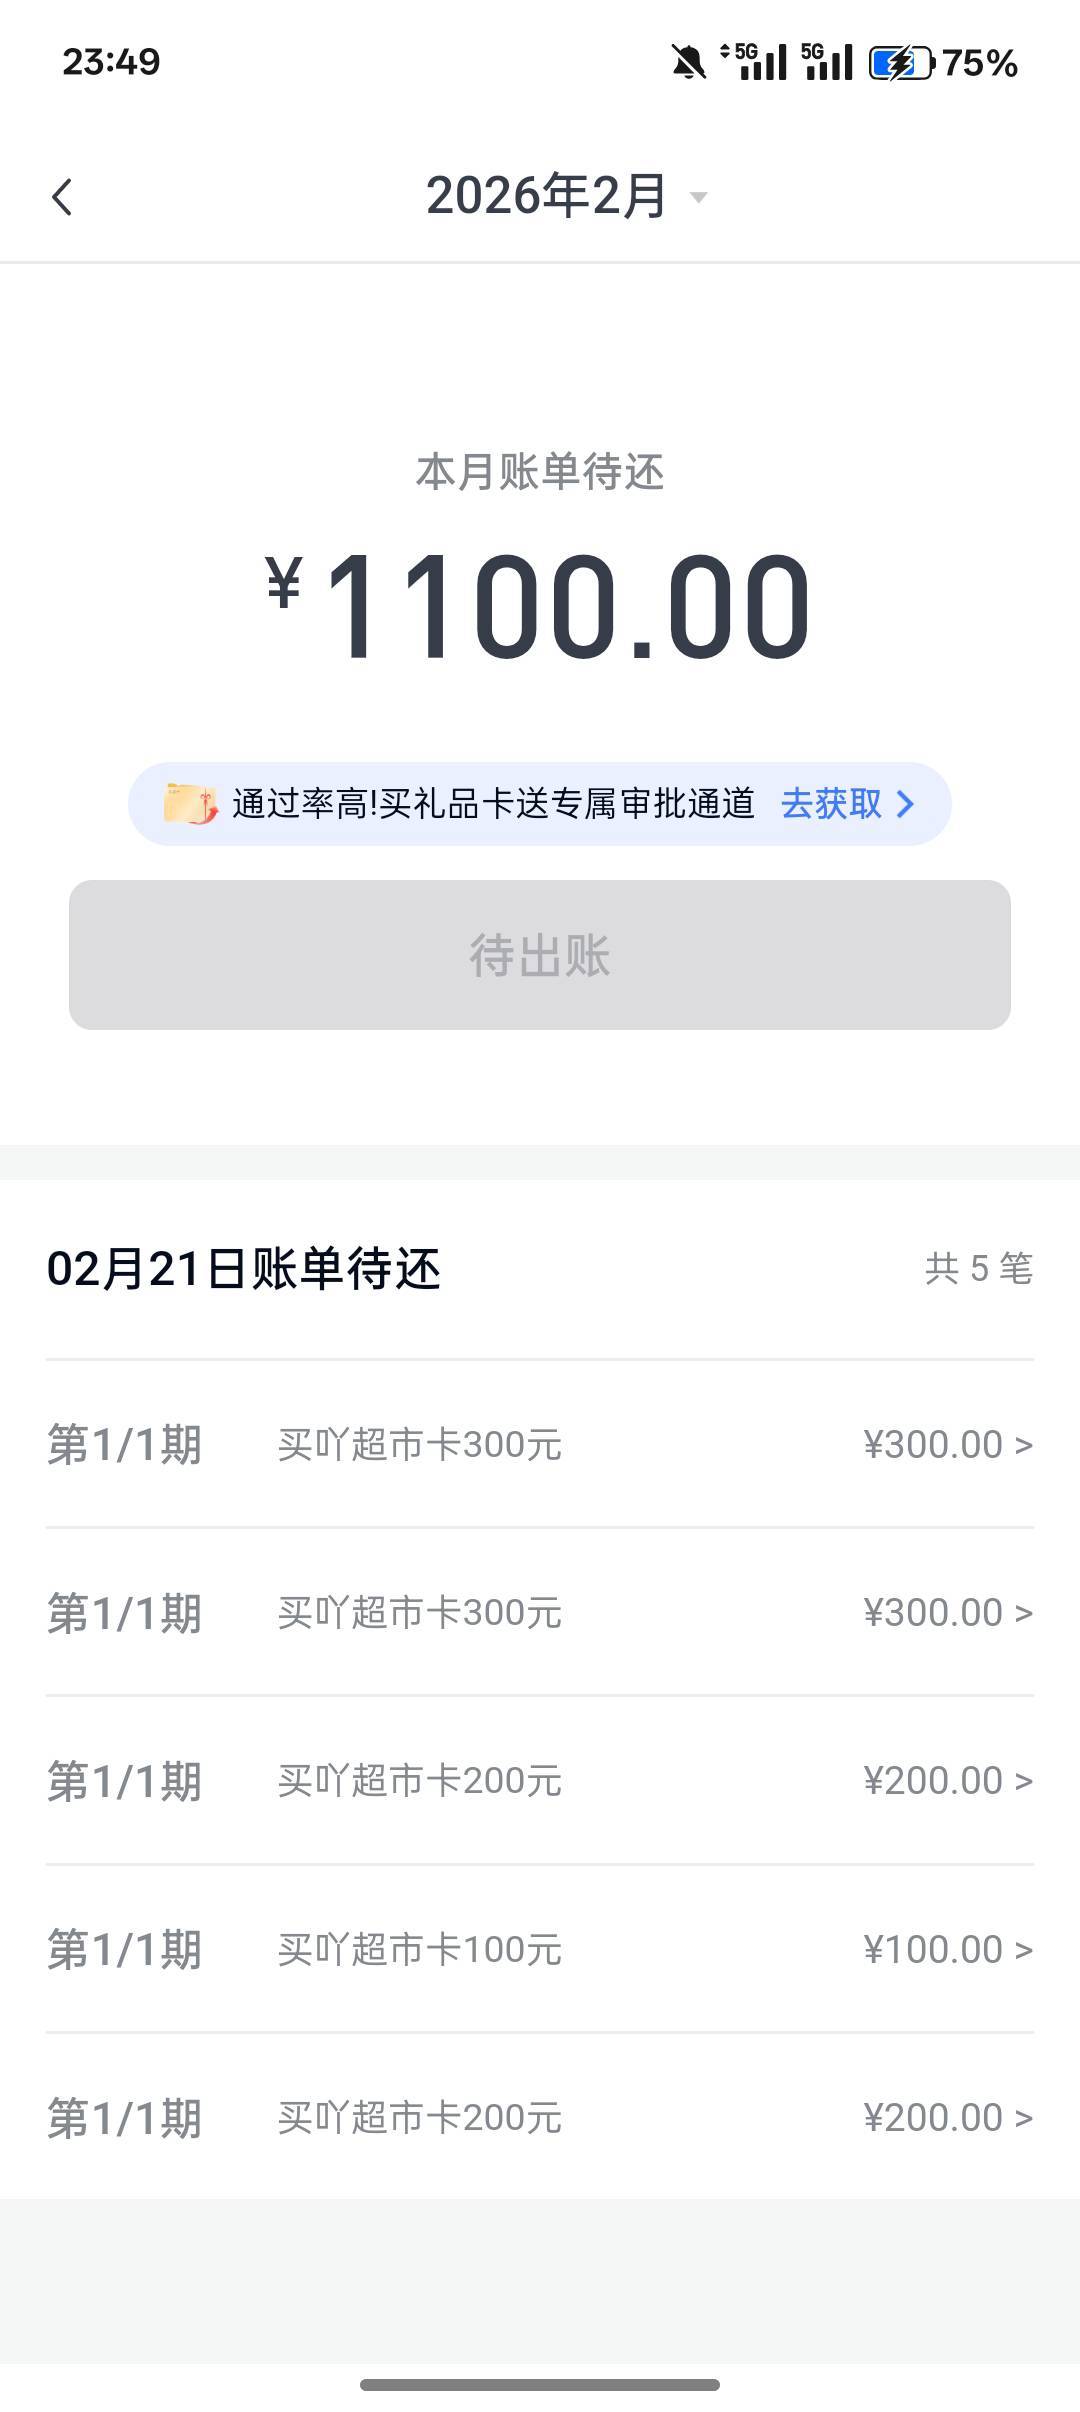Tap the back arrow in header

click(x=62, y=197)
